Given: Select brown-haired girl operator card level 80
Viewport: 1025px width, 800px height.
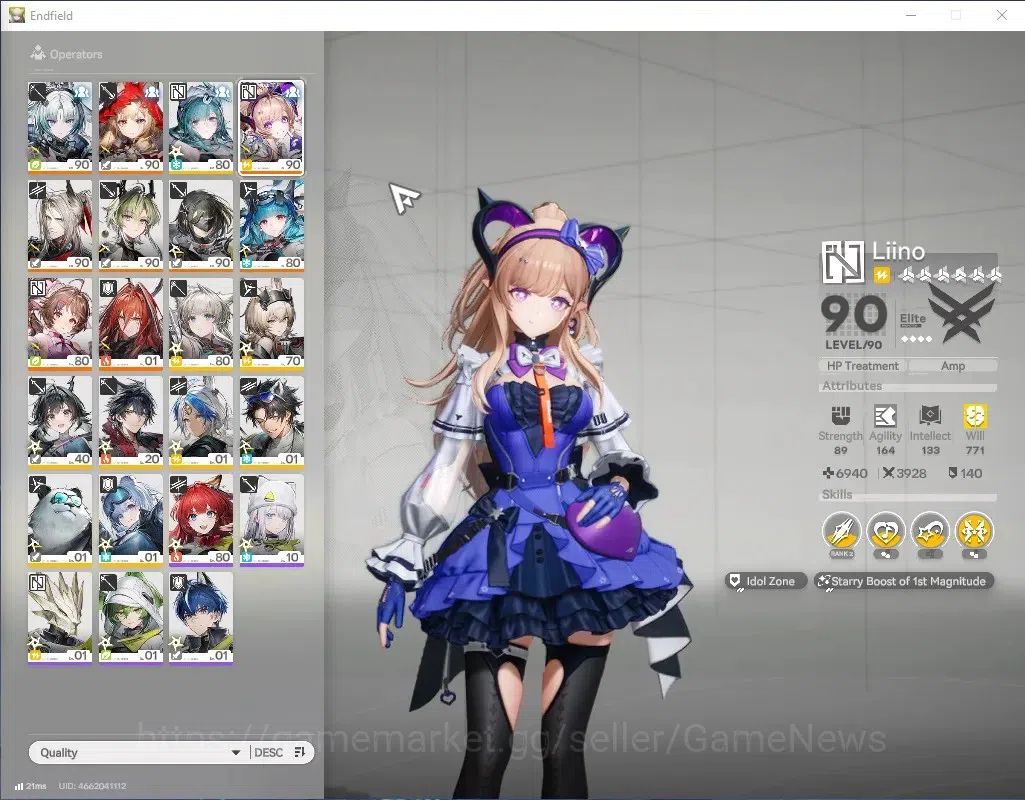Looking at the screenshot, I should click(60, 324).
